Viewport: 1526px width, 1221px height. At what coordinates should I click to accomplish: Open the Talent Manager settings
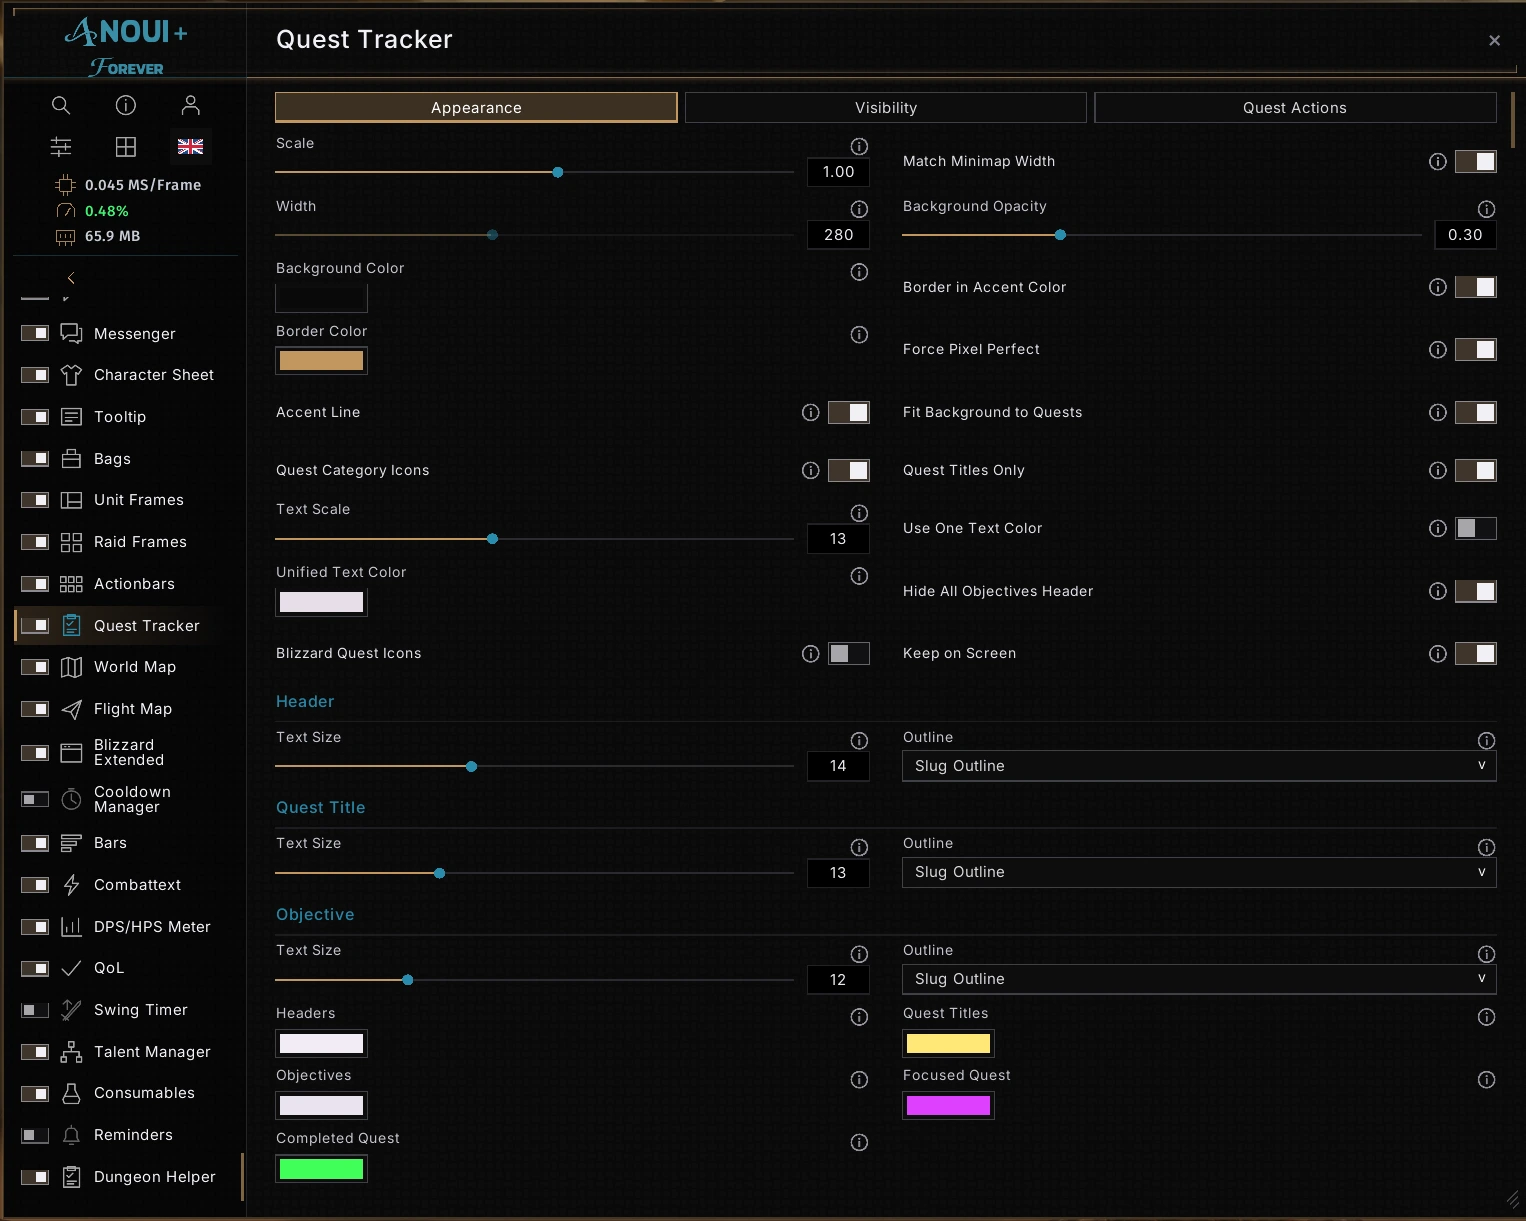coord(152,1052)
